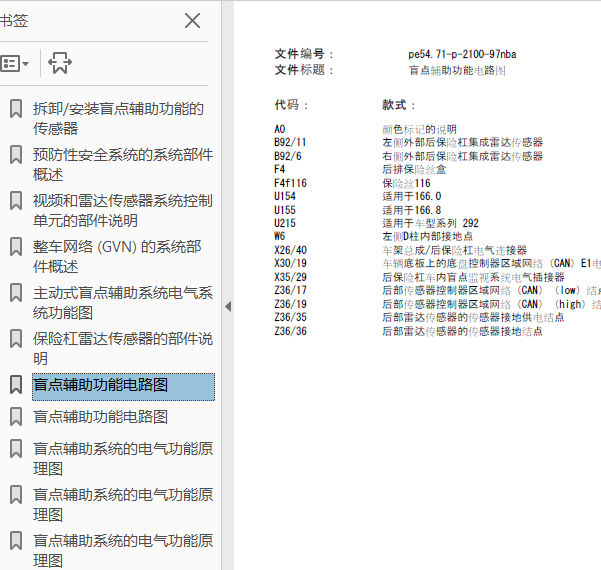Image resolution: width=601 pixels, height=570 pixels.
Task: Click code Z36/19
Action: (x=291, y=304)
